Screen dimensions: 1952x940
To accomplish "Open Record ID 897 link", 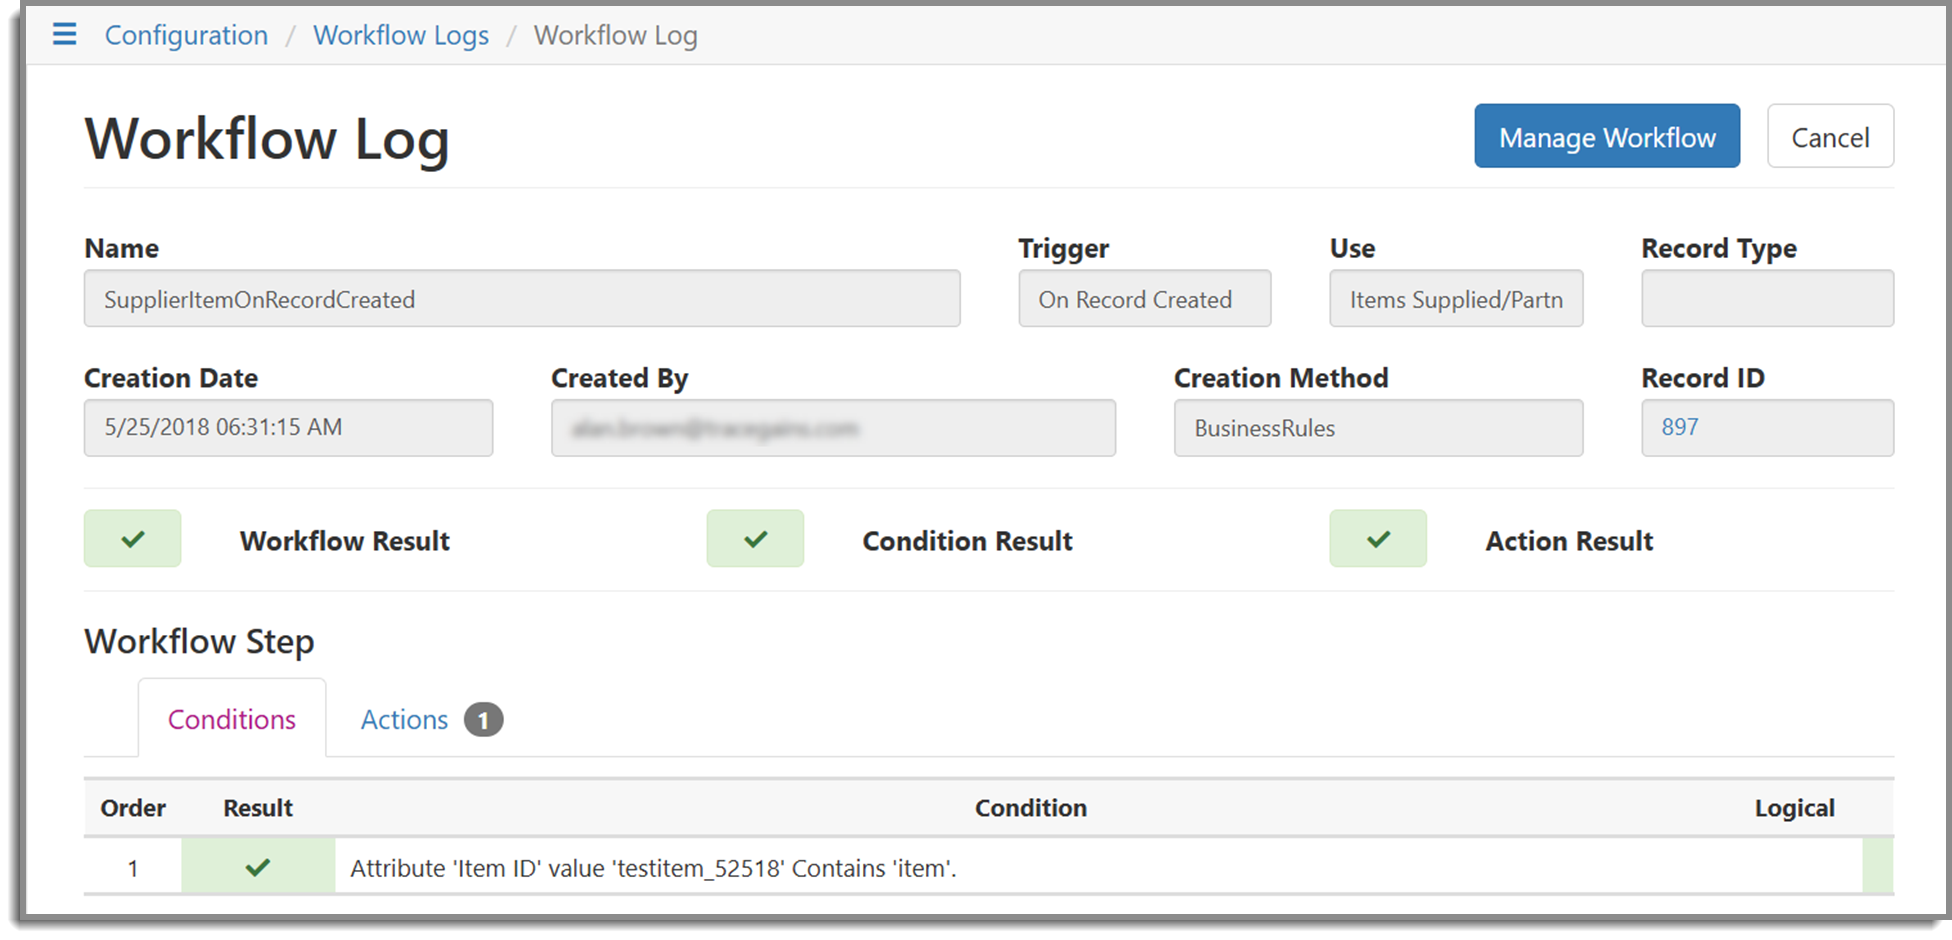I will [1680, 427].
